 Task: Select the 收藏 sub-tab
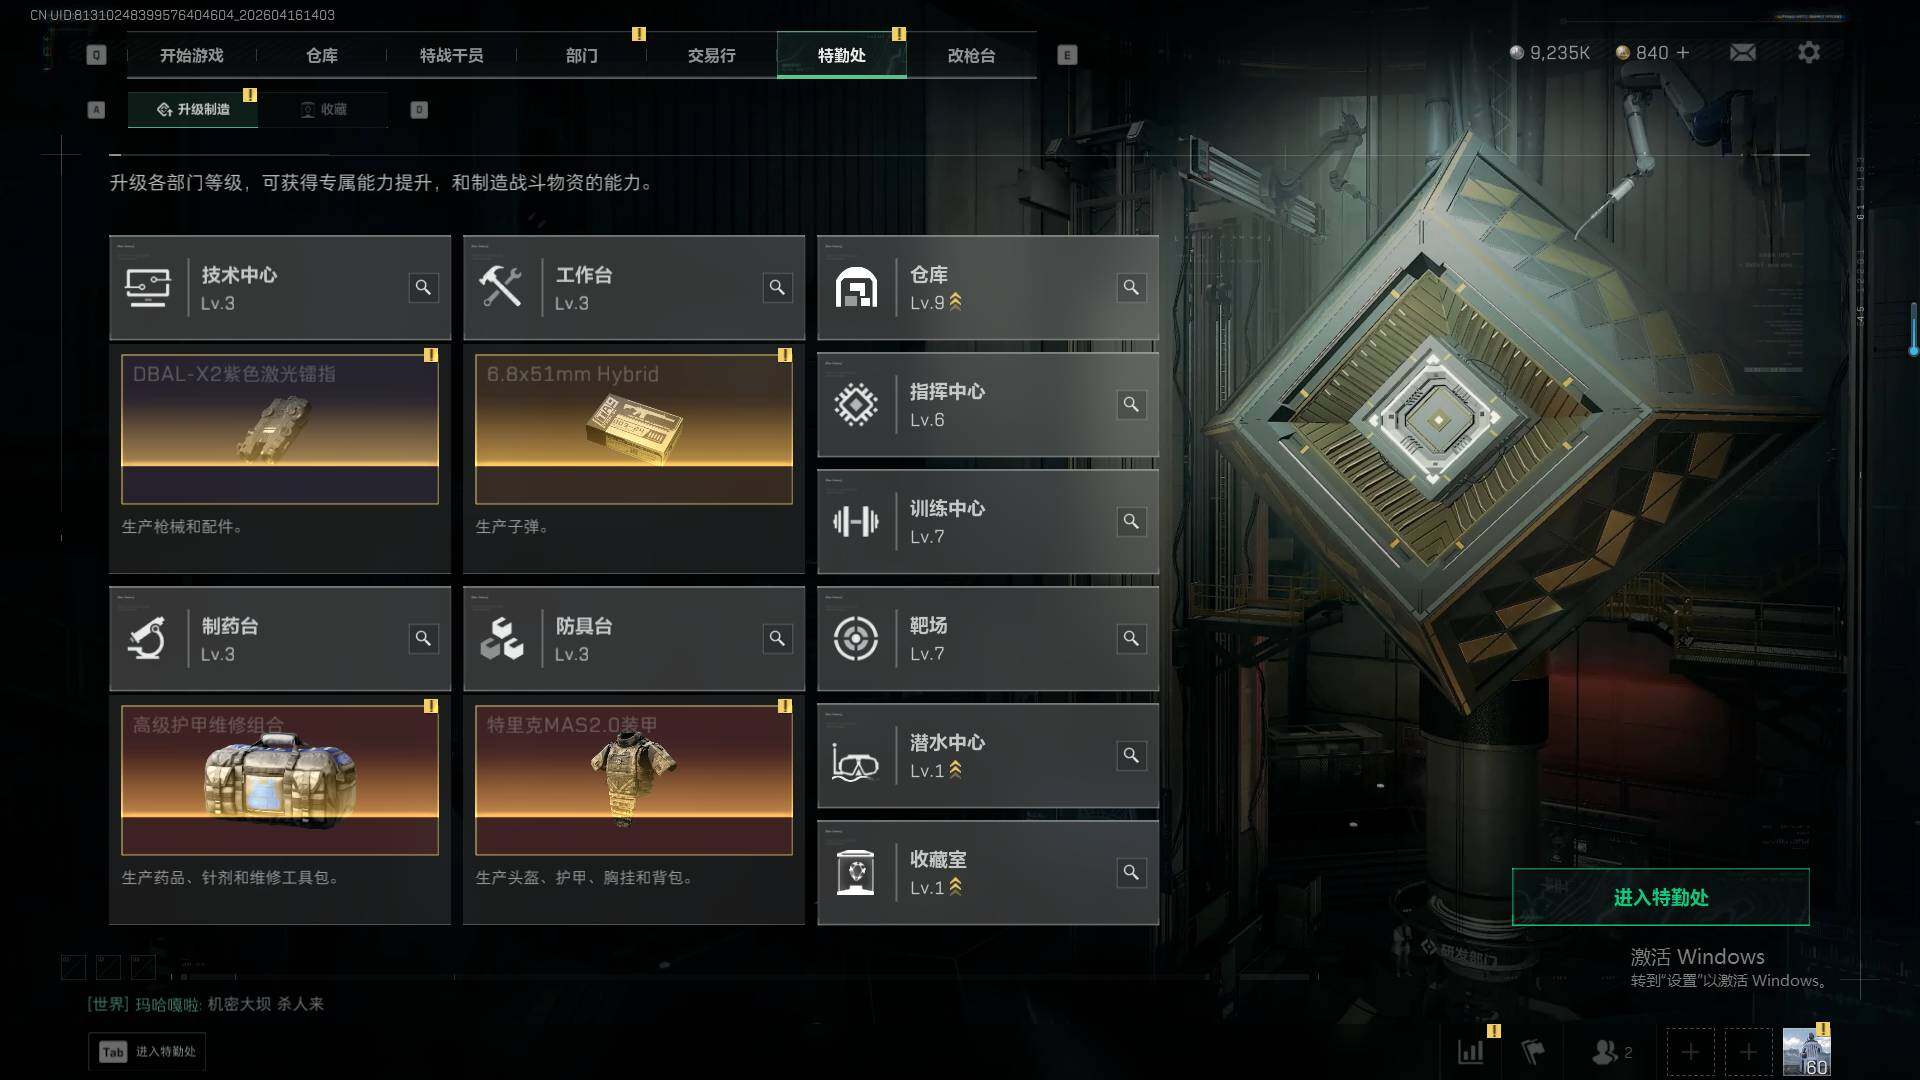323,109
